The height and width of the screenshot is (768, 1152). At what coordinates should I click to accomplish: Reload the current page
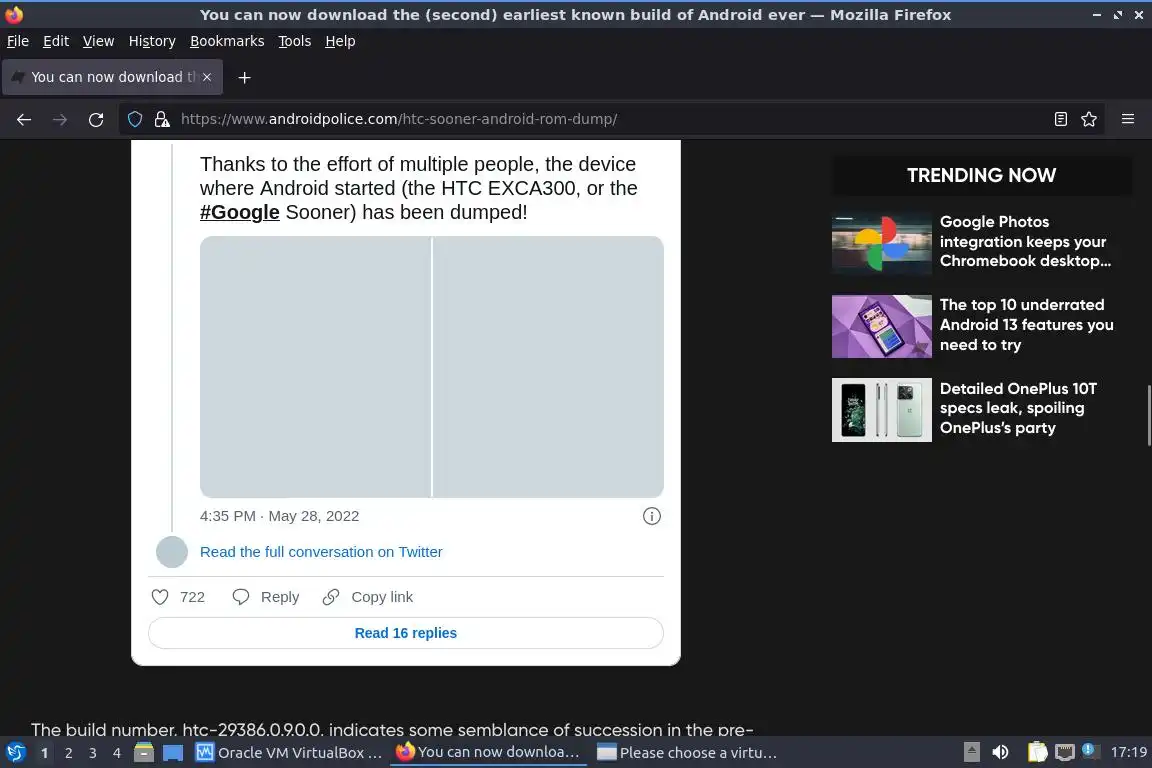tap(96, 119)
